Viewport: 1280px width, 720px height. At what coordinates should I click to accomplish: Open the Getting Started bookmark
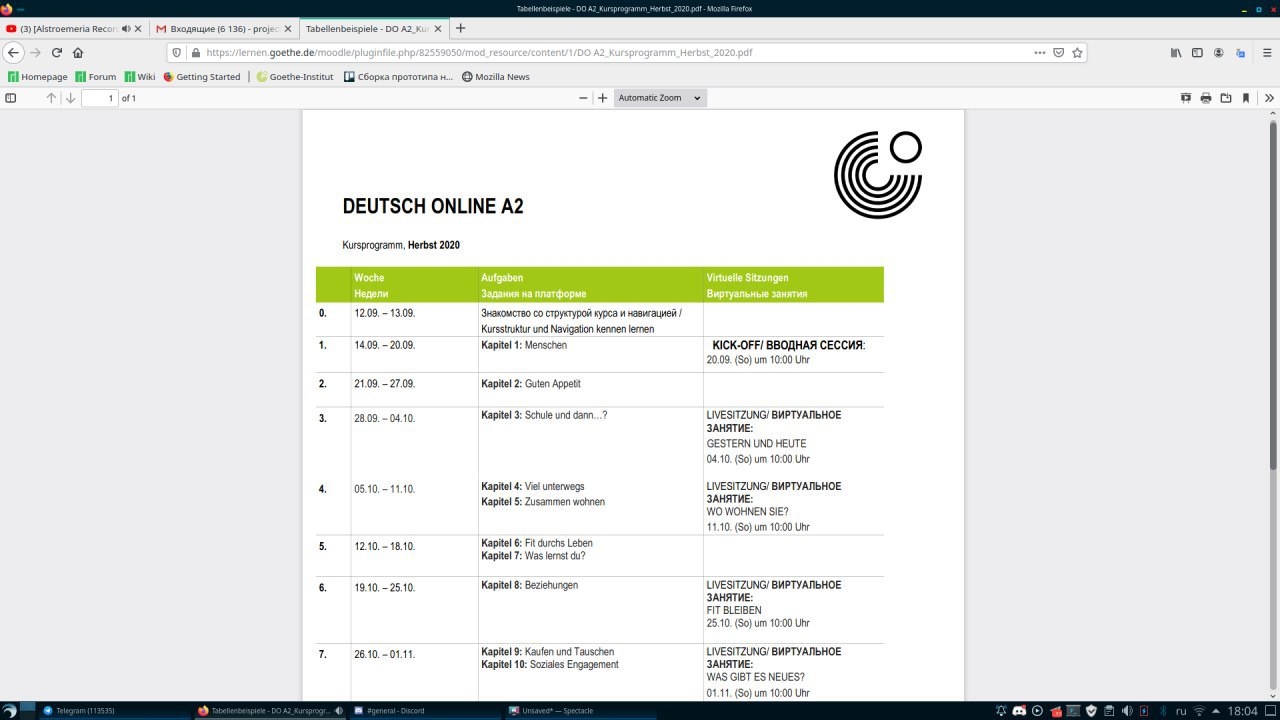[x=202, y=76]
